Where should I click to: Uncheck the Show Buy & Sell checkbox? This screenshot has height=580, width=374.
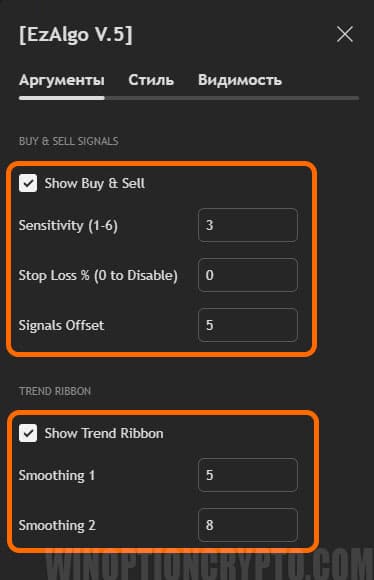point(28,183)
